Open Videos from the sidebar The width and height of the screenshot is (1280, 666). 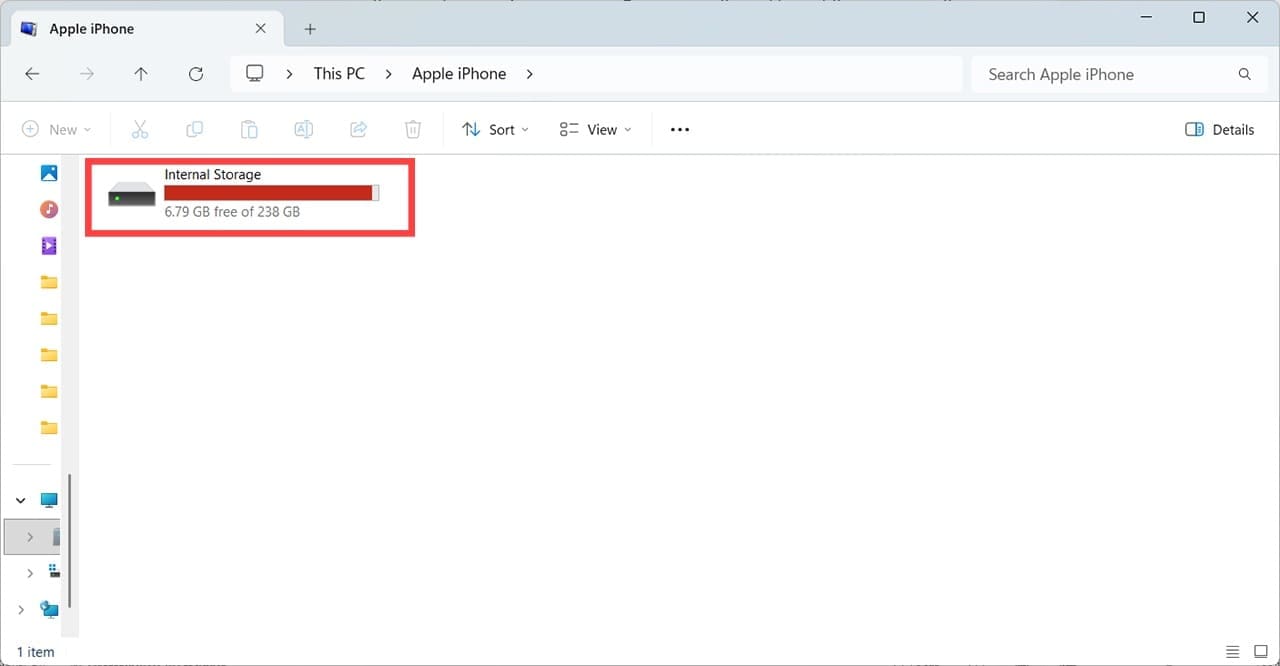pos(49,245)
